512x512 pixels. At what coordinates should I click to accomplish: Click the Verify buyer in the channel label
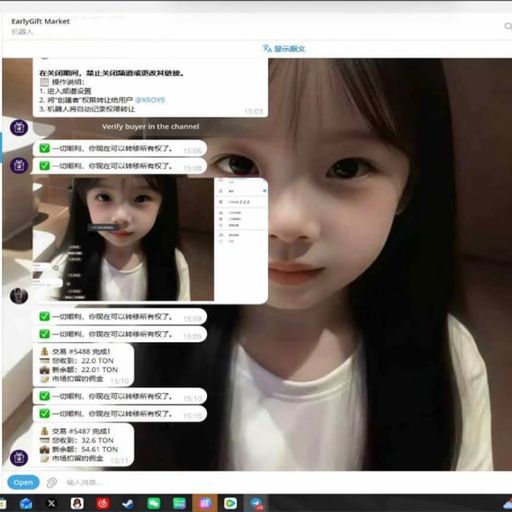point(151,126)
